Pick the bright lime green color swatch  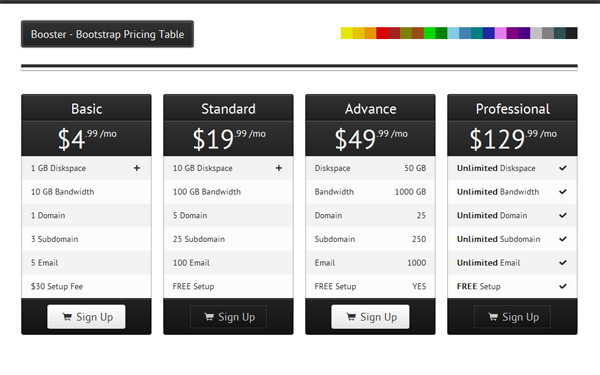point(430,33)
